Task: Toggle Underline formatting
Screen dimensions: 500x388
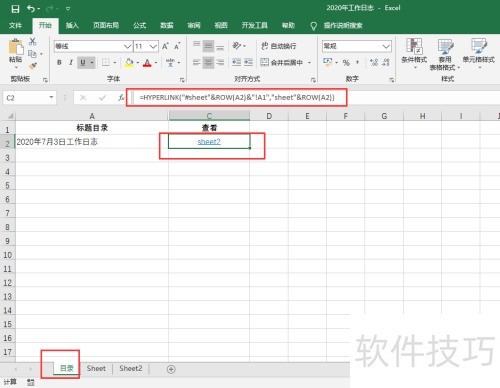Action: pyautogui.click(x=83, y=62)
